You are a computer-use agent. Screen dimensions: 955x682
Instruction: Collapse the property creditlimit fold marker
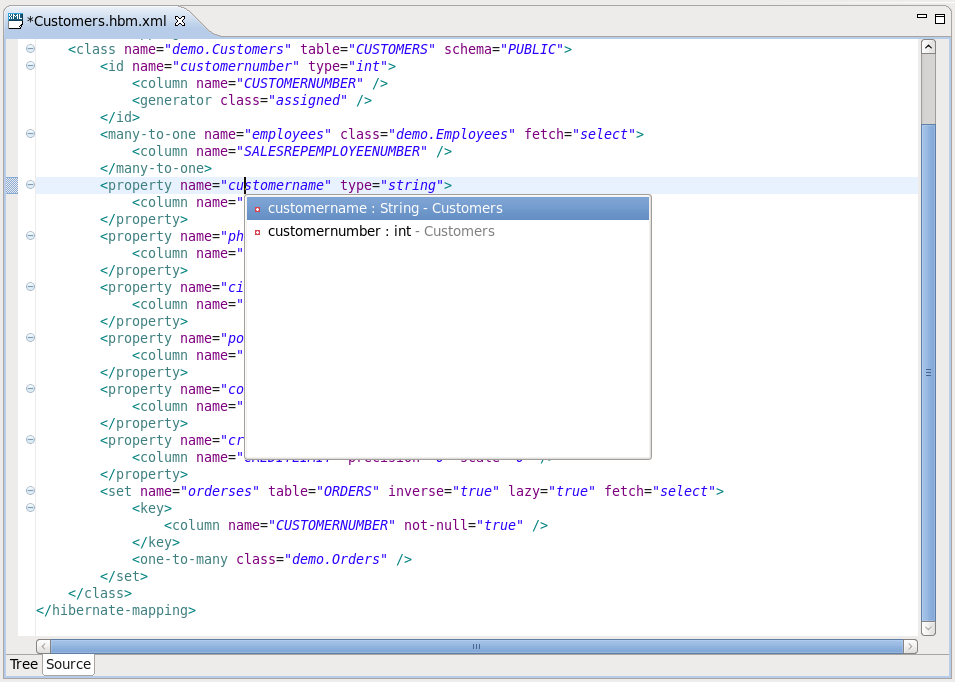[29, 440]
